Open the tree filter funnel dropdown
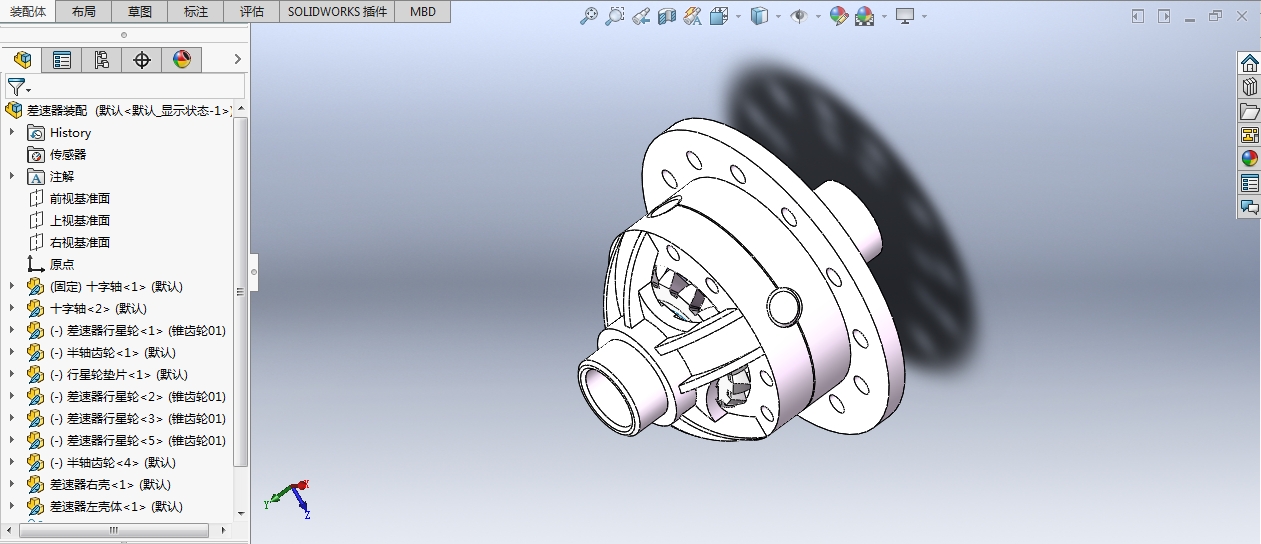 click(x=19, y=87)
